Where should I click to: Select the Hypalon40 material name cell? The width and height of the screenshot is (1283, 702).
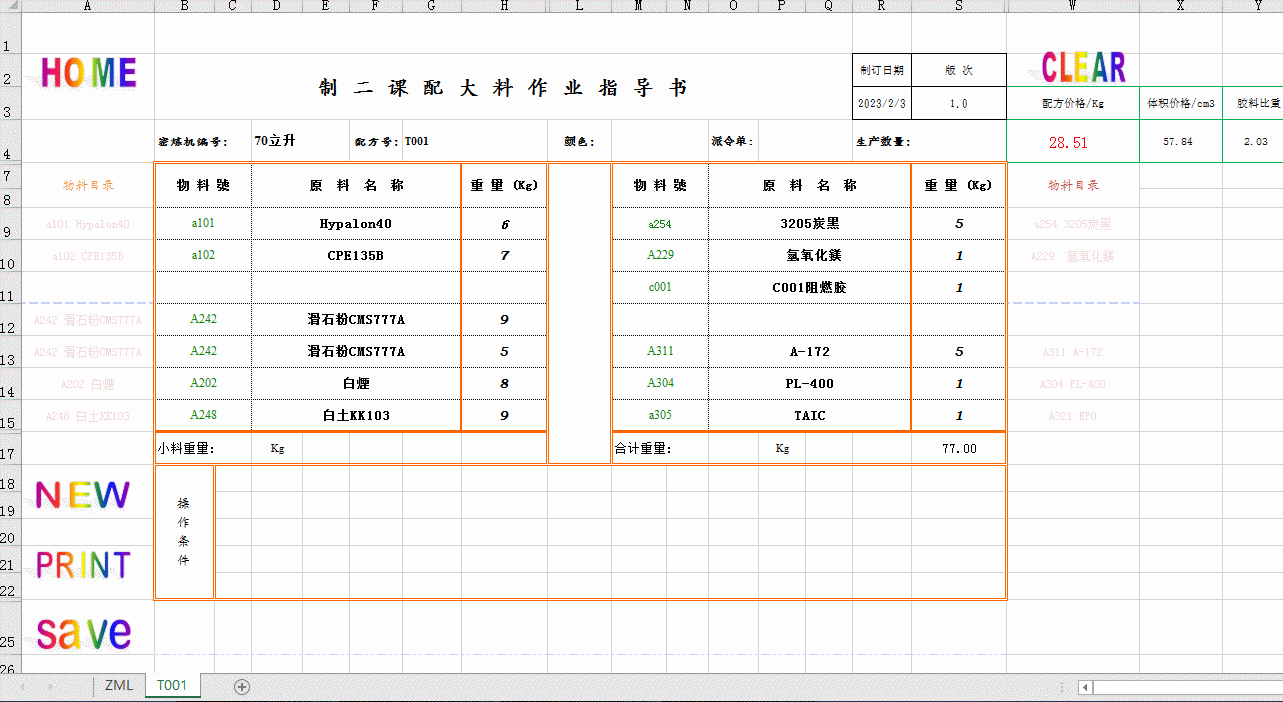tap(355, 224)
